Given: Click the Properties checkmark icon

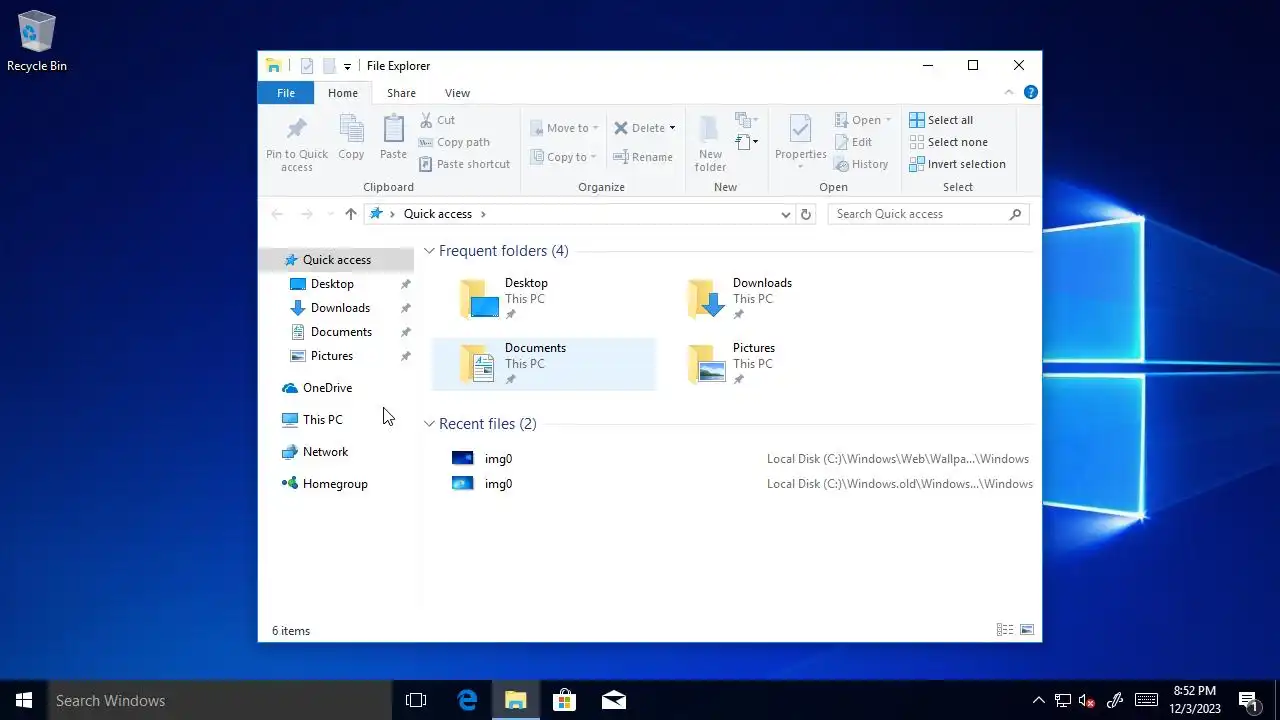Looking at the screenshot, I should point(800,128).
